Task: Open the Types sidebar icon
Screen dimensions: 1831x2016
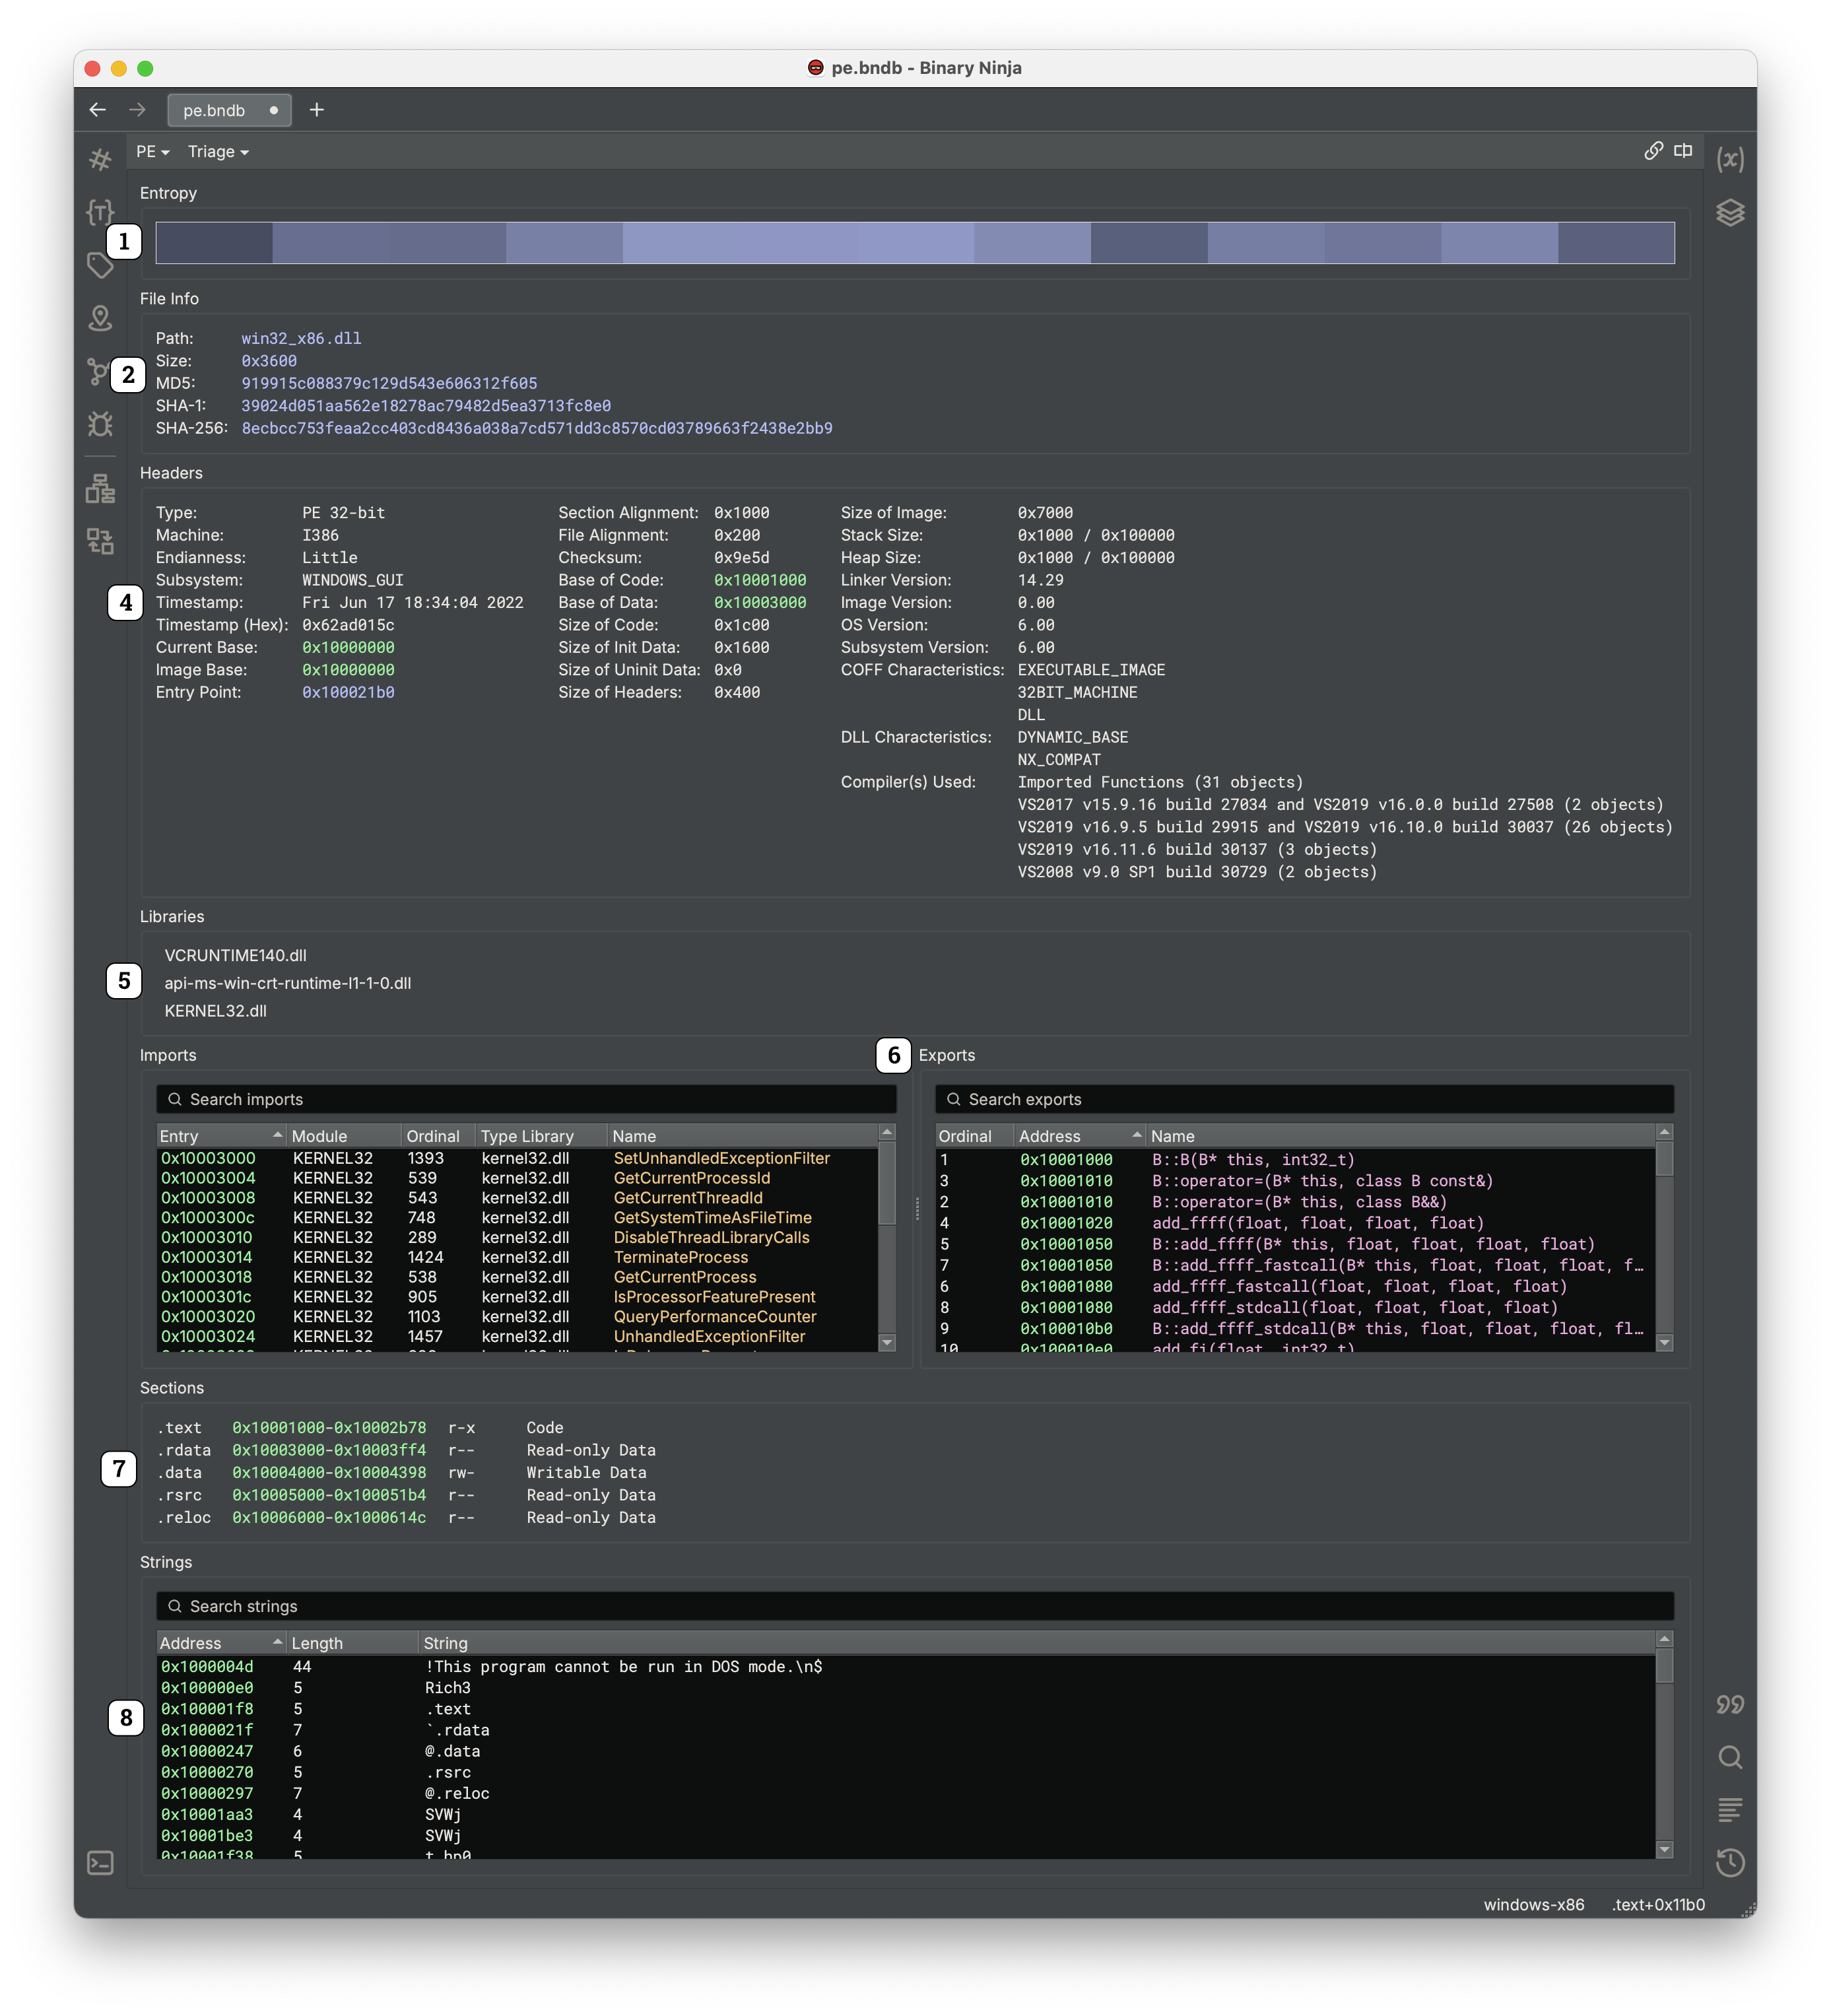Action: pyautogui.click(x=100, y=212)
